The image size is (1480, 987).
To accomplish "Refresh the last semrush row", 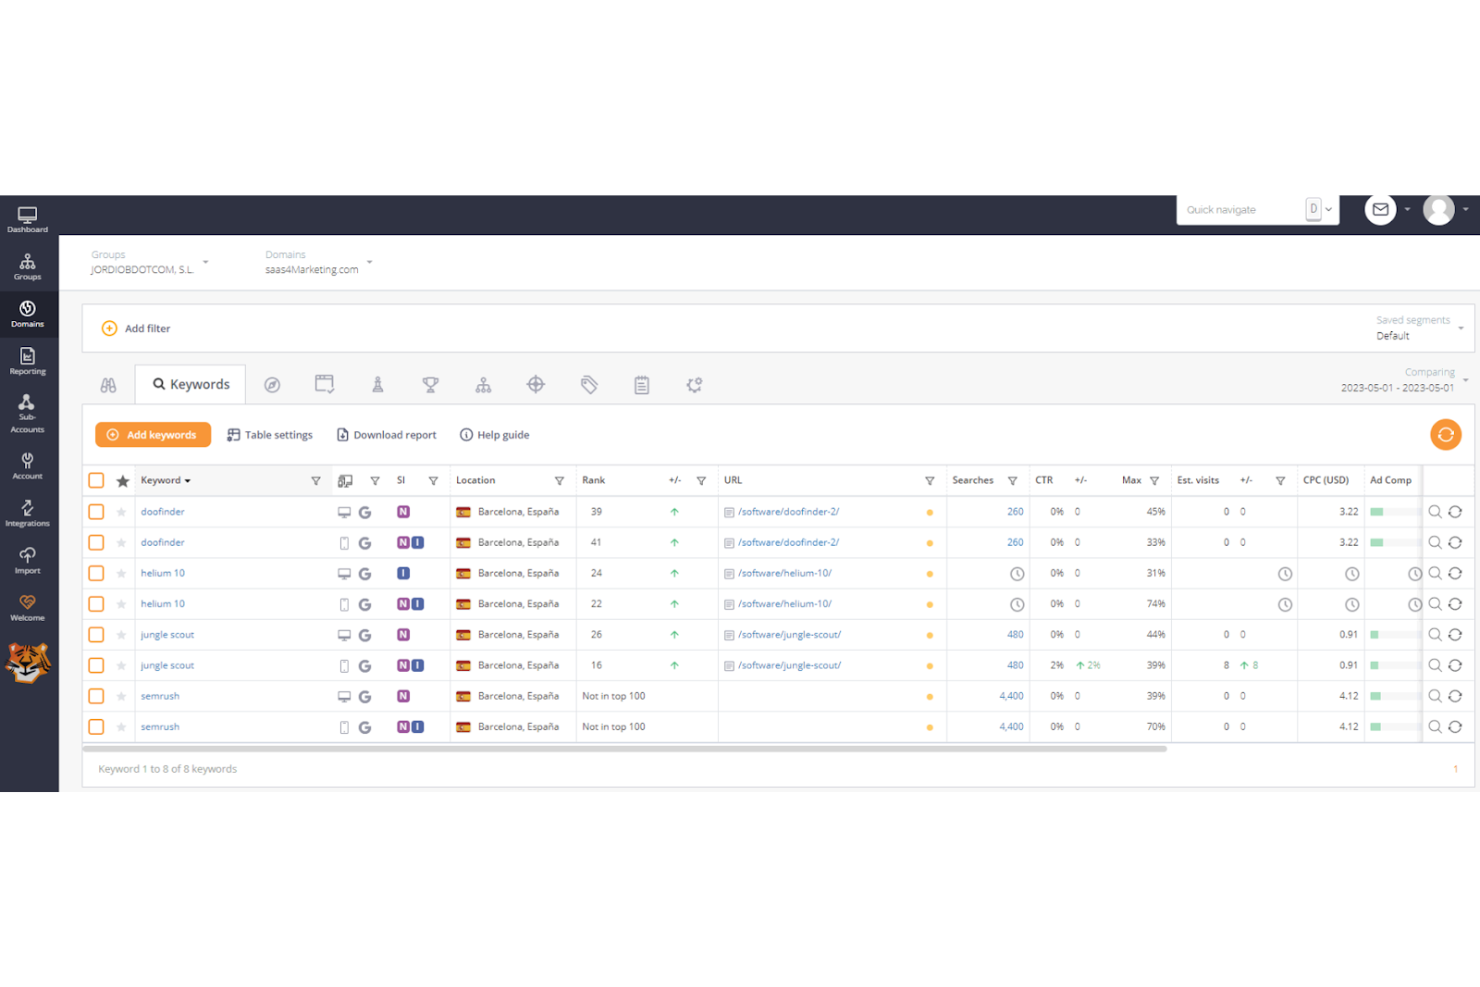I will pyautogui.click(x=1455, y=727).
